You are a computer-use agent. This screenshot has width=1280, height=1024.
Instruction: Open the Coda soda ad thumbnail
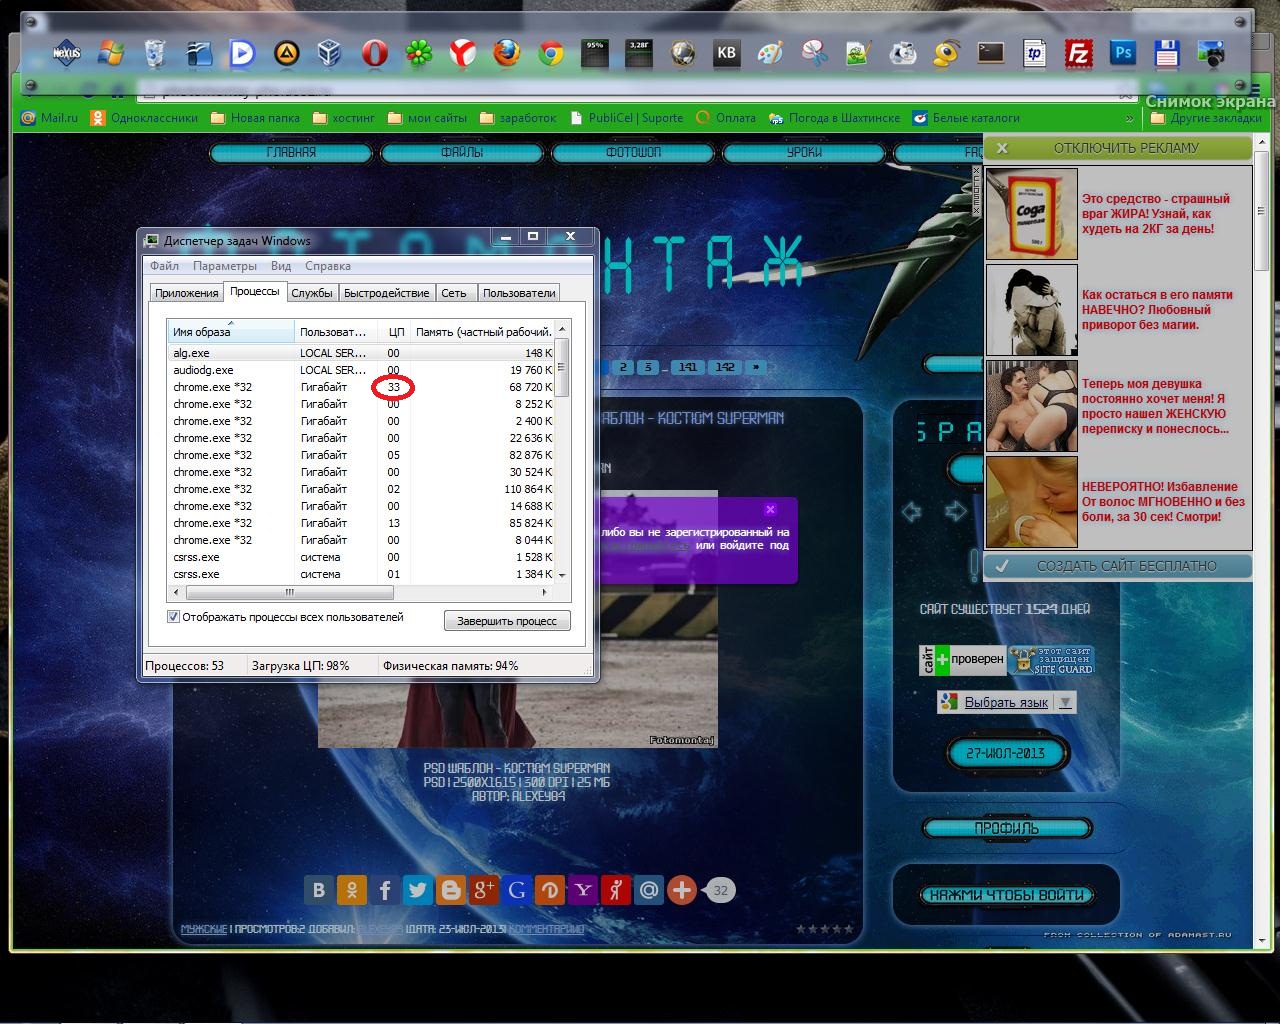pos(1032,213)
